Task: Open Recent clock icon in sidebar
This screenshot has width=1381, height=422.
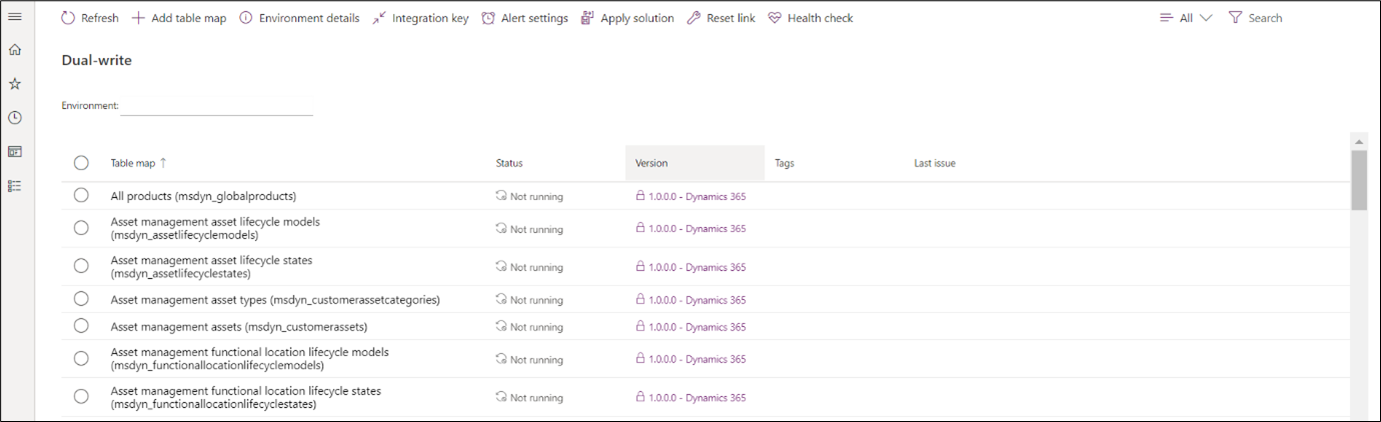Action: tap(15, 118)
